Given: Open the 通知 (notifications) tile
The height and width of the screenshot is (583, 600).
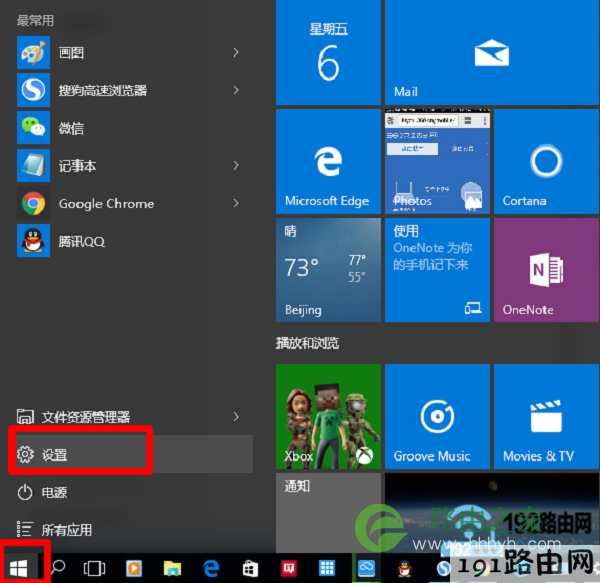Looking at the screenshot, I should click(328, 513).
